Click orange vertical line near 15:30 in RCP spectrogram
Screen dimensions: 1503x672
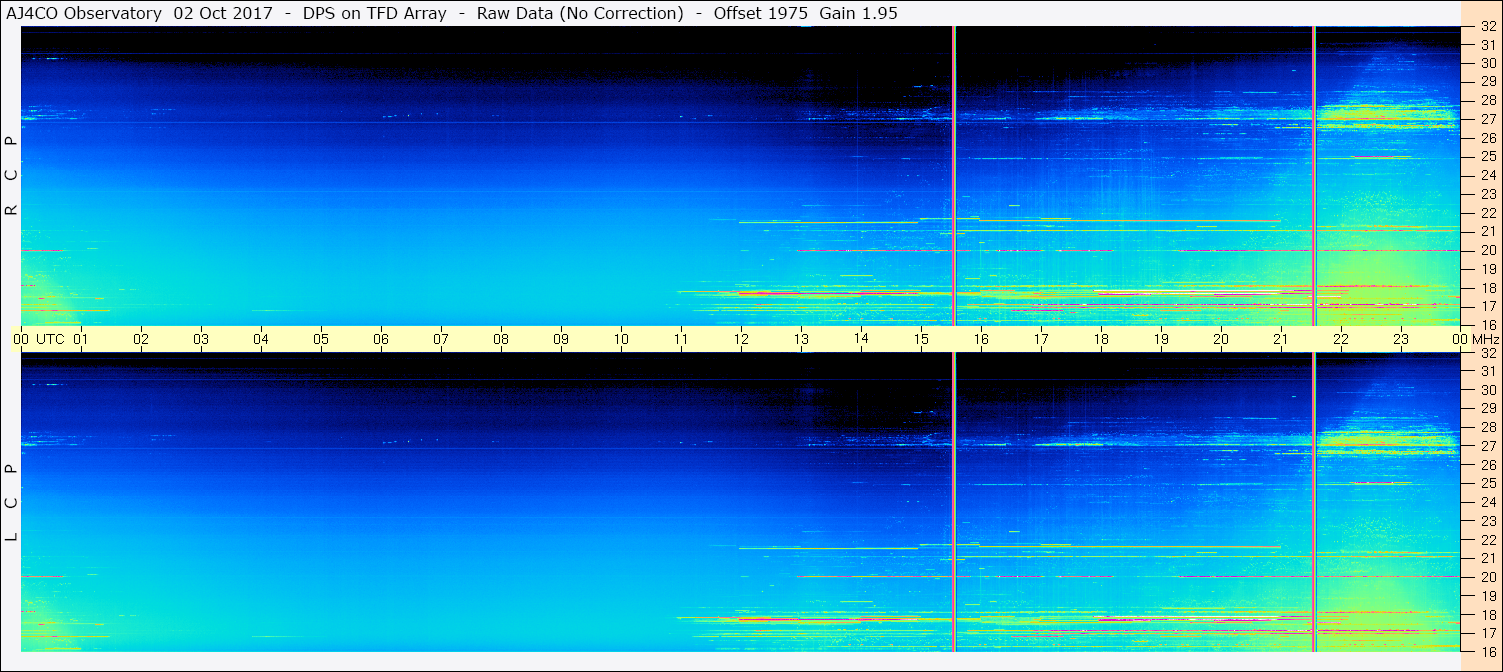[954, 176]
